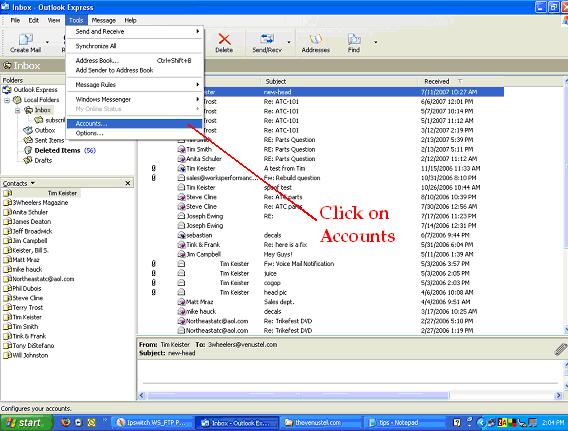568x431 pixels.
Task: Click the Find toolbar icon
Action: point(354,43)
